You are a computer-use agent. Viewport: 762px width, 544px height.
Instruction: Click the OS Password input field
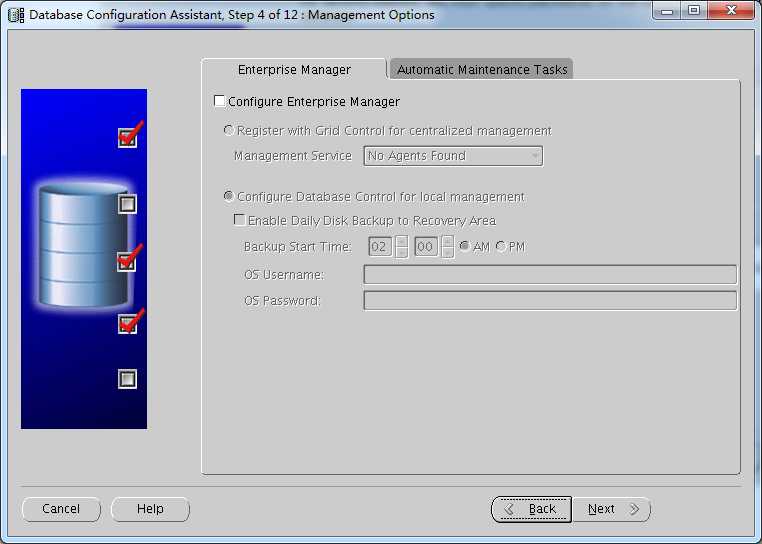tap(550, 301)
